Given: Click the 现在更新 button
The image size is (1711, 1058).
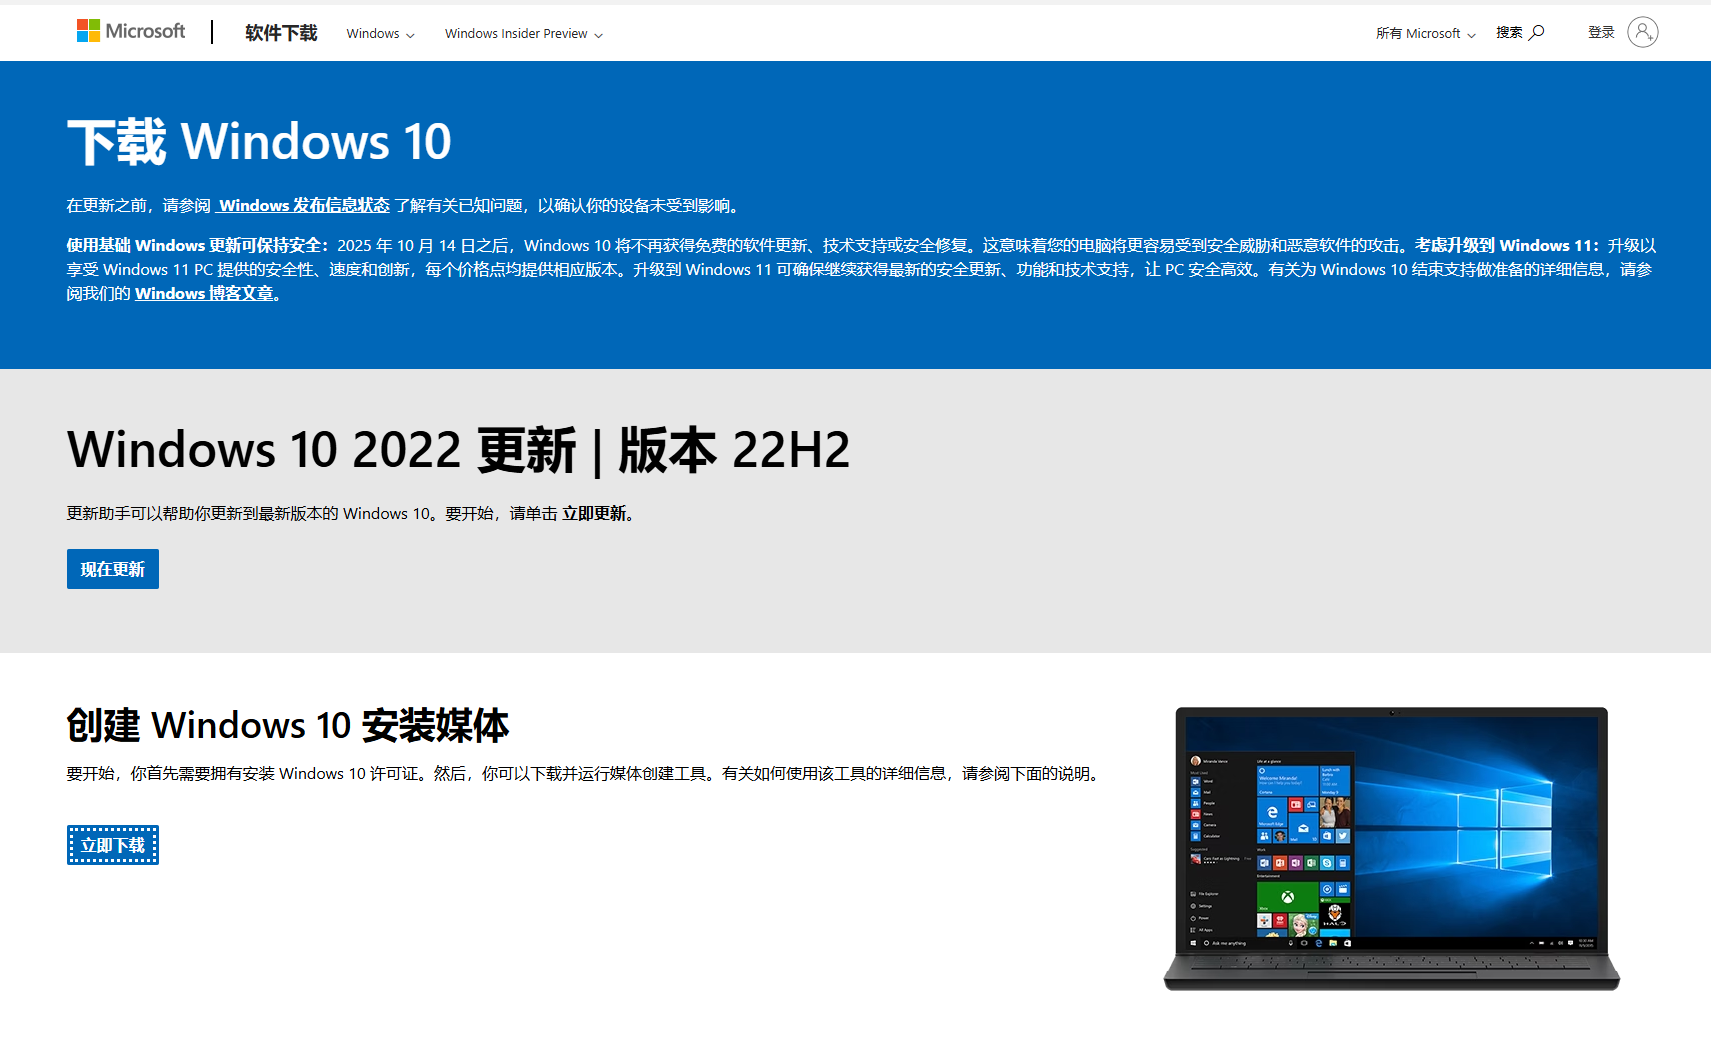Looking at the screenshot, I should point(113,569).
